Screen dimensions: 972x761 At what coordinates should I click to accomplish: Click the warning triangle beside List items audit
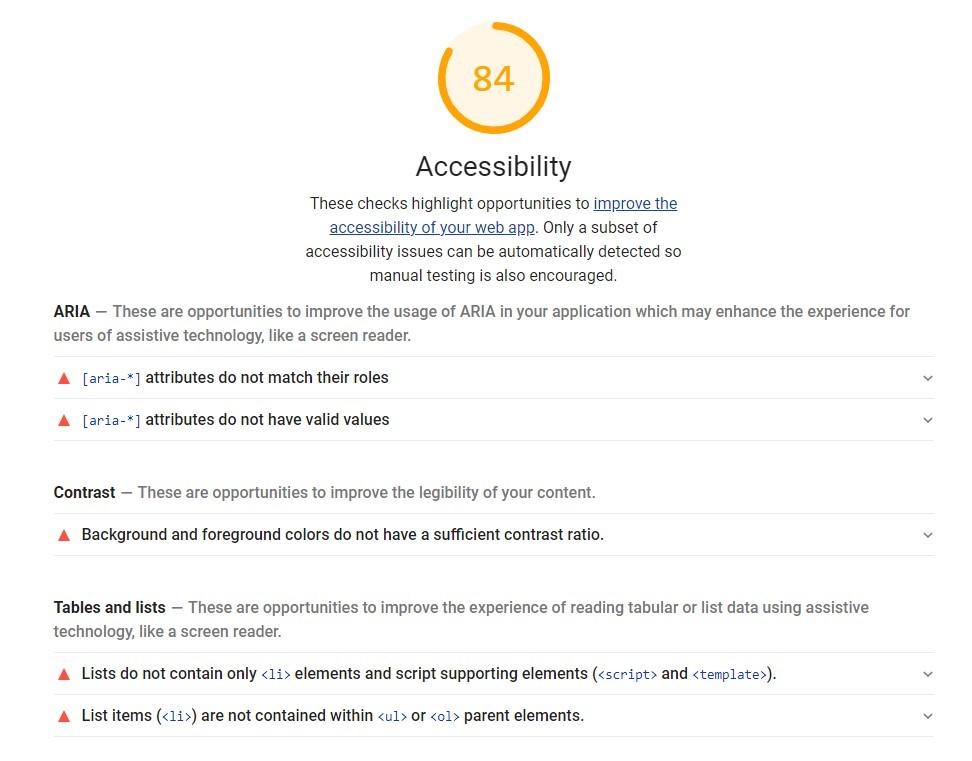coord(64,716)
